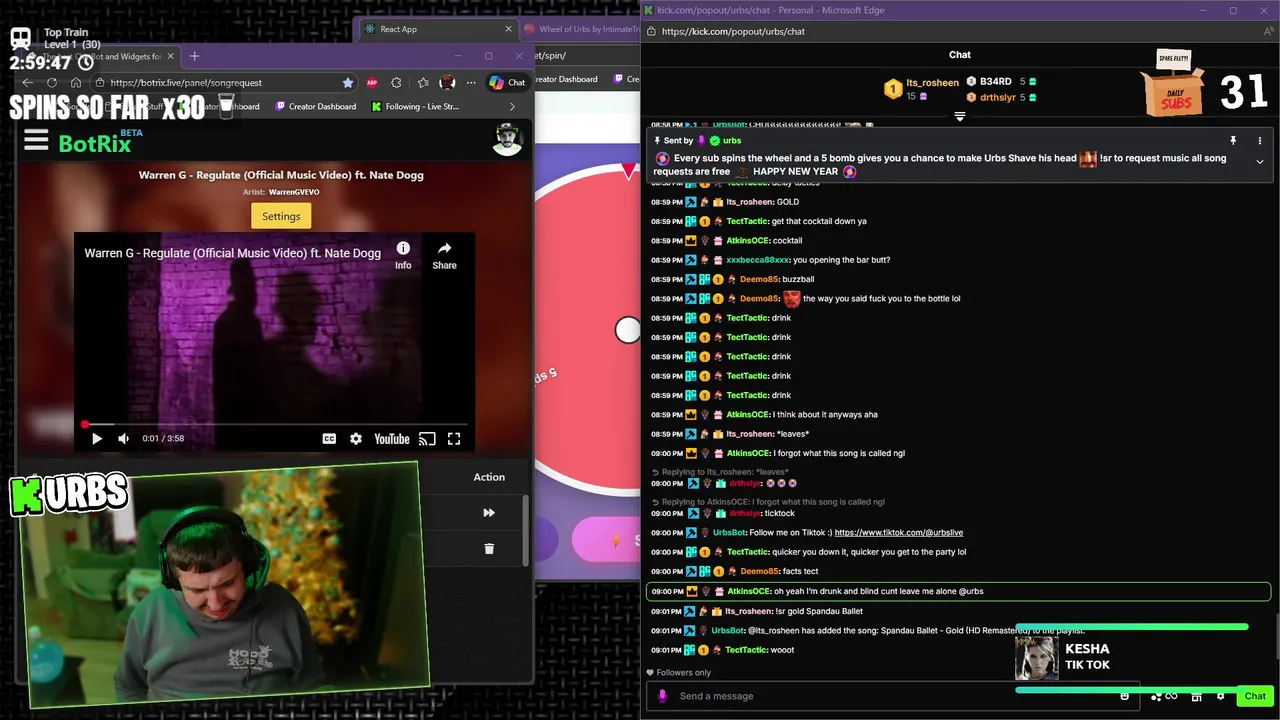Switch to the React App tab
1280x720 pixels.
pyautogui.click(x=437, y=29)
